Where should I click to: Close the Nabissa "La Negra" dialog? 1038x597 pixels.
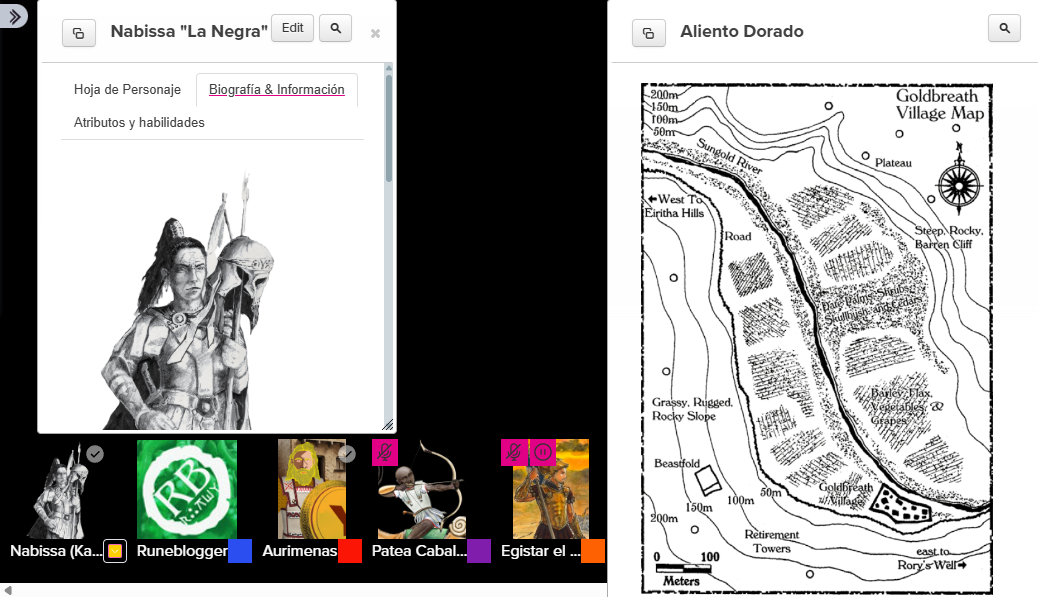click(375, 33)
